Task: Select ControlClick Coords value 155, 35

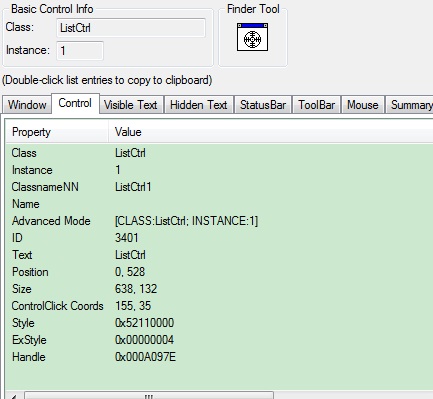Action: (x=133, y=306)
